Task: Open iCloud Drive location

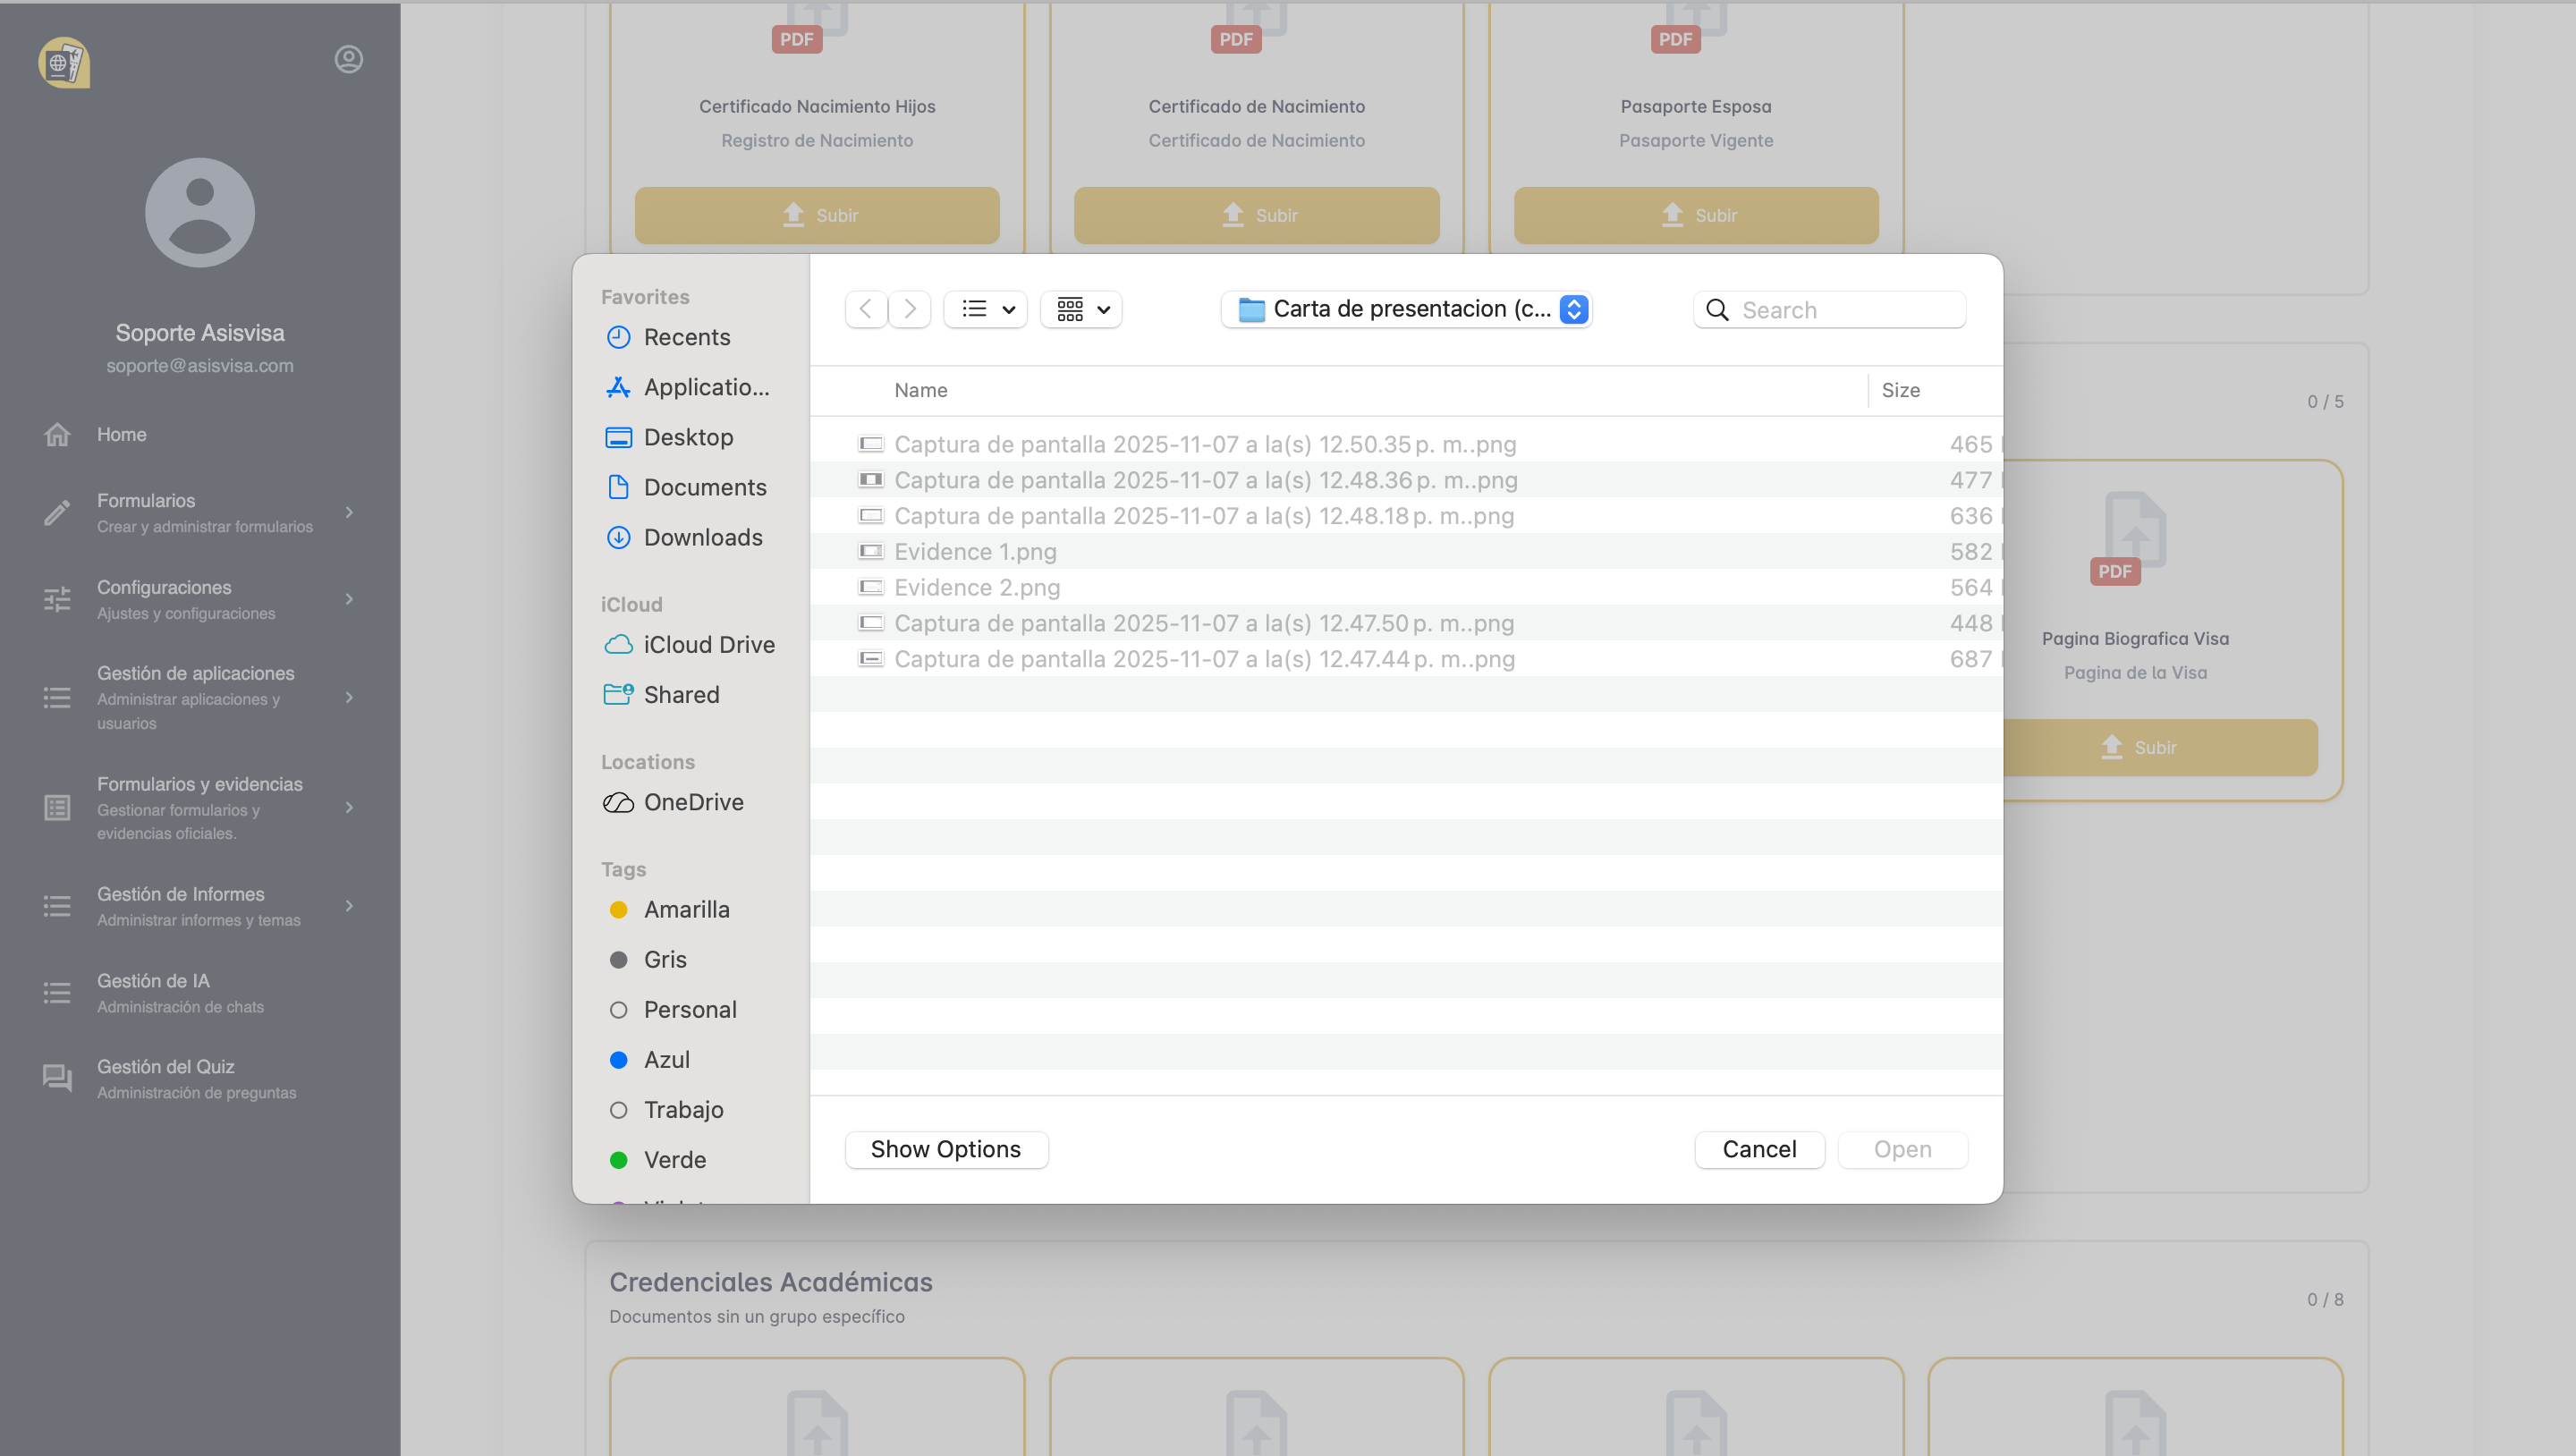Action: click(708, 645)
